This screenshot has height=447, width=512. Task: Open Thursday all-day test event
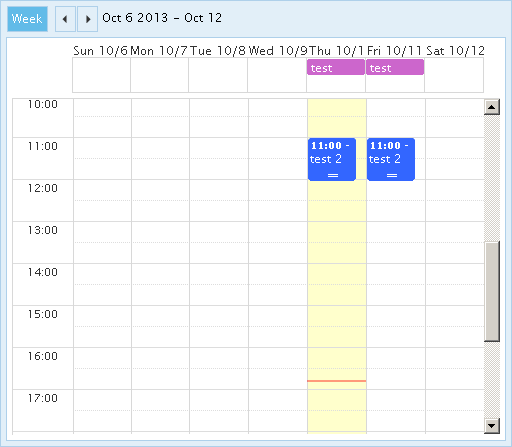point(336,67)
